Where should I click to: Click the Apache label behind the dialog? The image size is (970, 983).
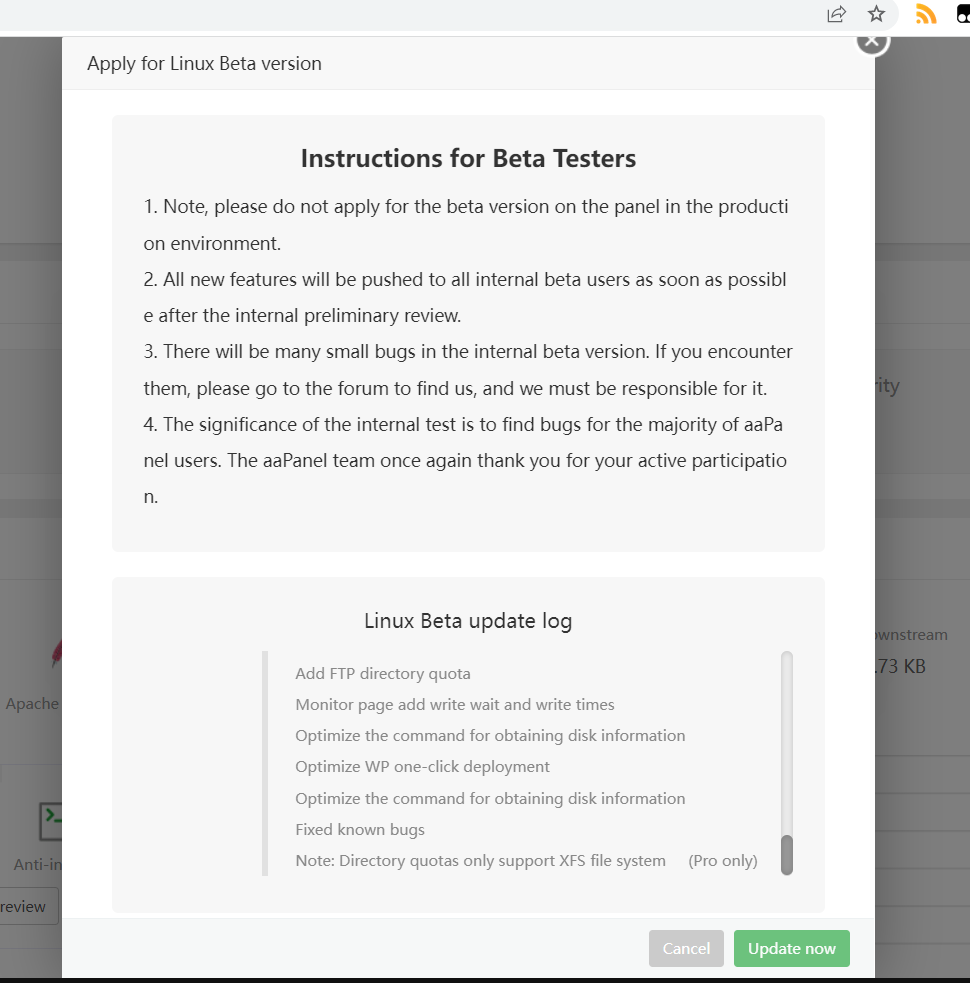pos(32,704)
